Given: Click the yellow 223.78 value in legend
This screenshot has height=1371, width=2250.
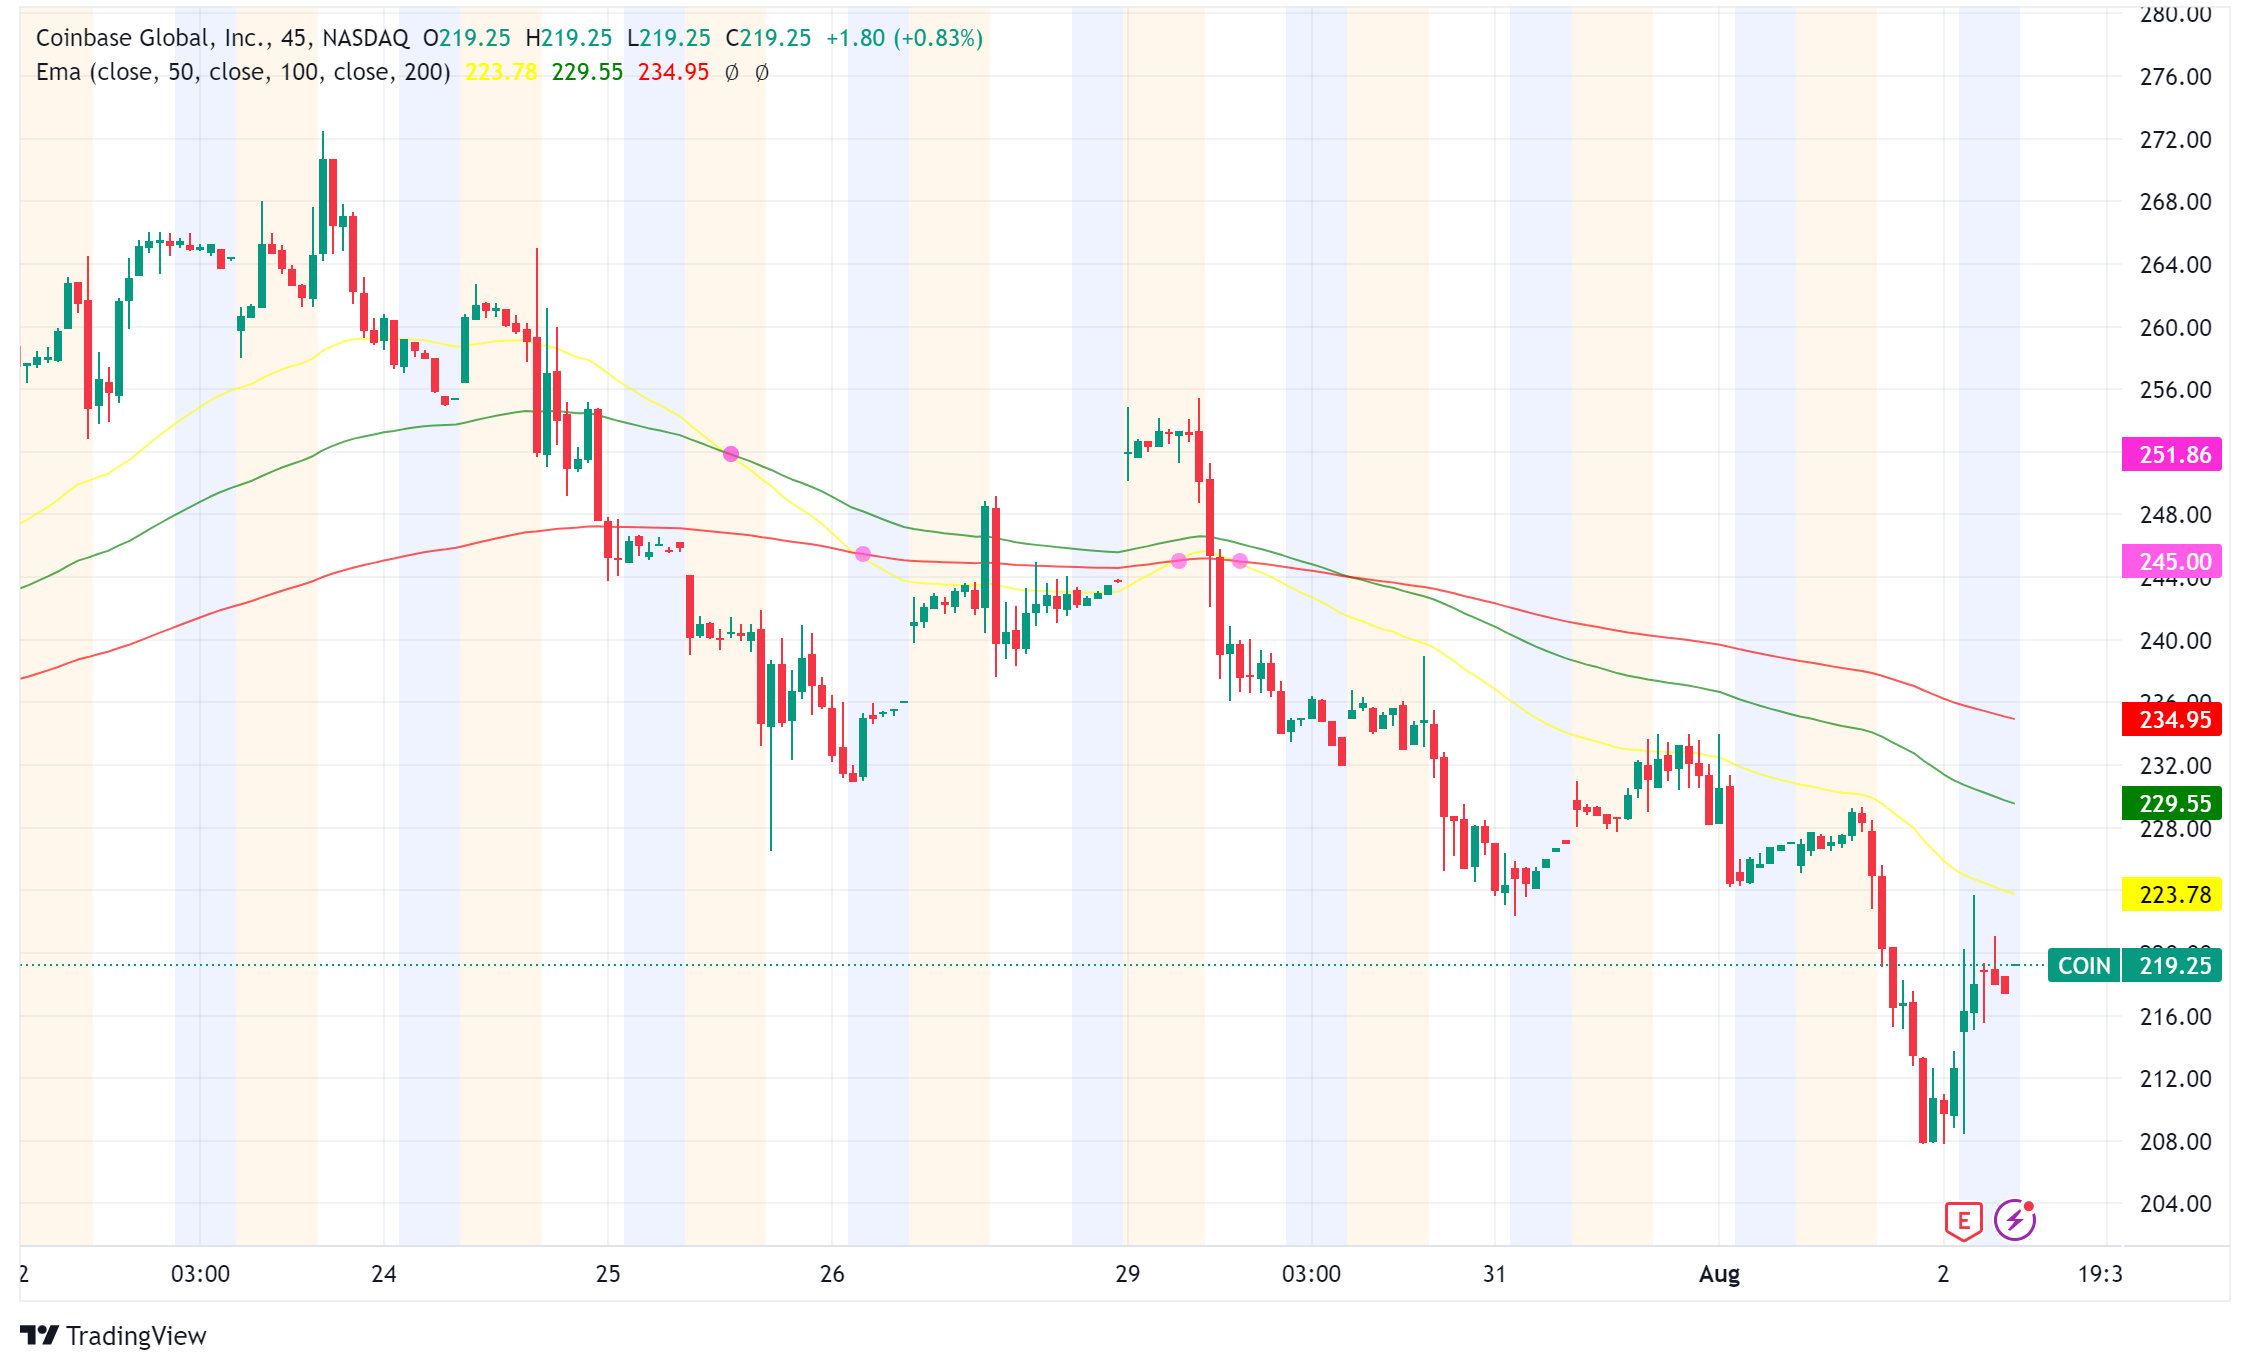Looking at the screenshot, I should pyautogui.click(x=501, y=72).
